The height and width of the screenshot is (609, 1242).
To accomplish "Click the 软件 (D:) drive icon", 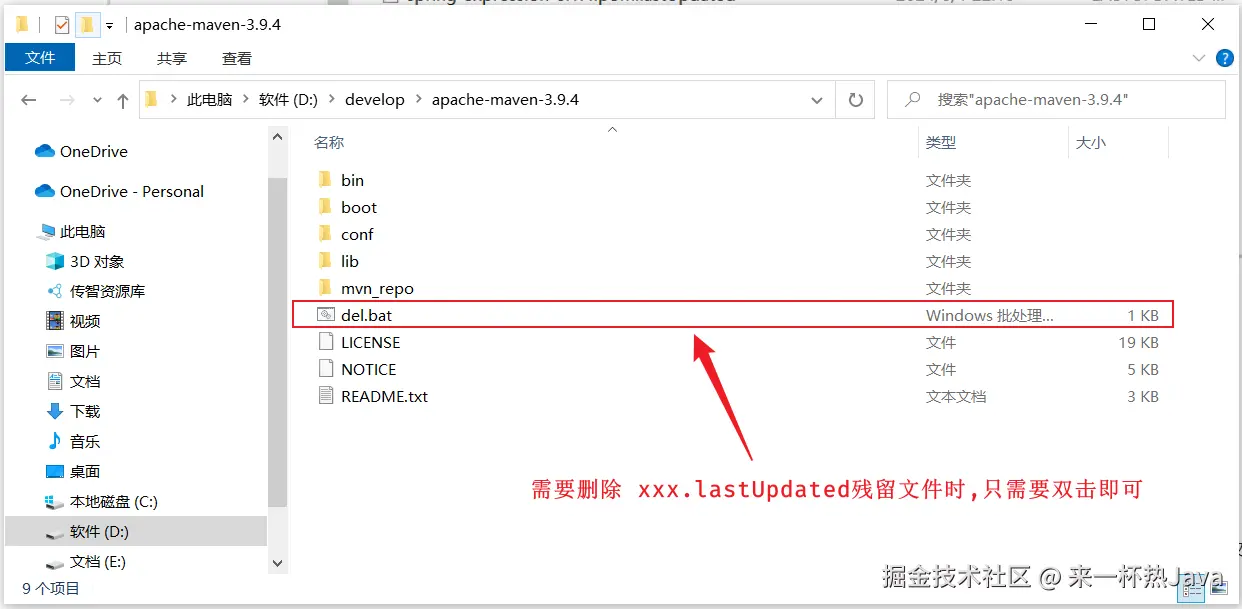I will [55, 532].
